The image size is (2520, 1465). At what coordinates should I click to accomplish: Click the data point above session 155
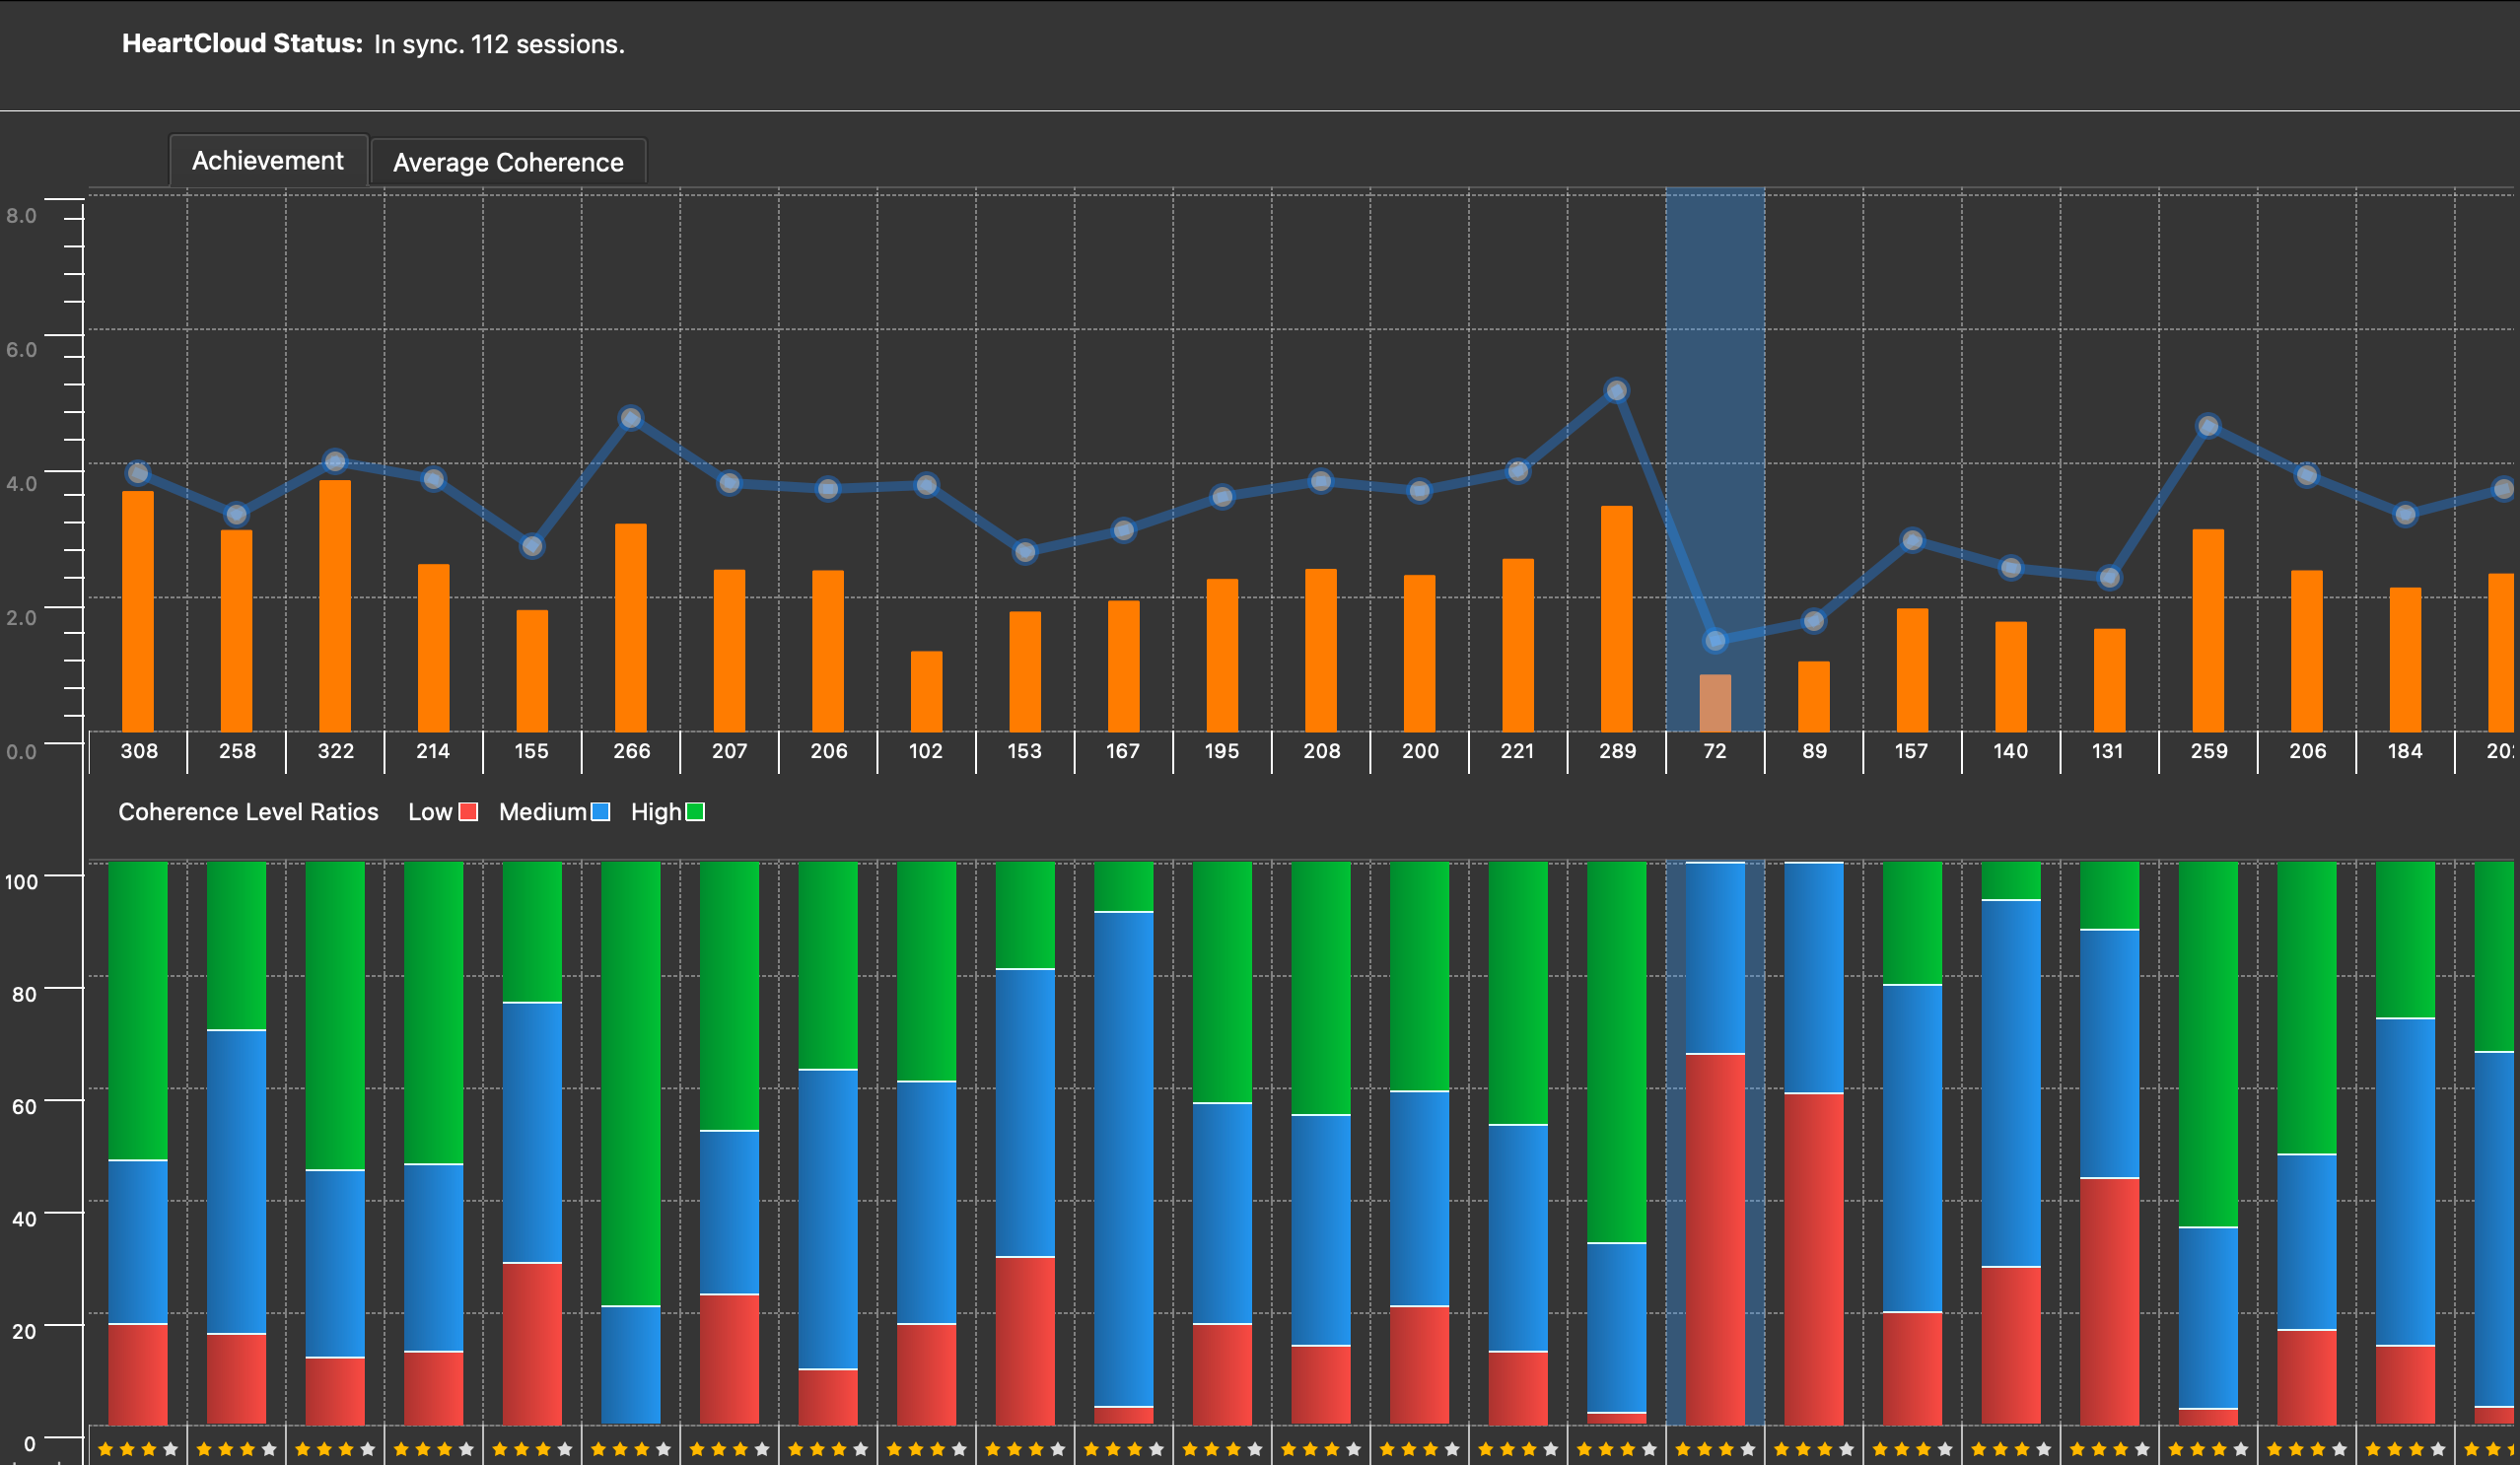[532, 546]
